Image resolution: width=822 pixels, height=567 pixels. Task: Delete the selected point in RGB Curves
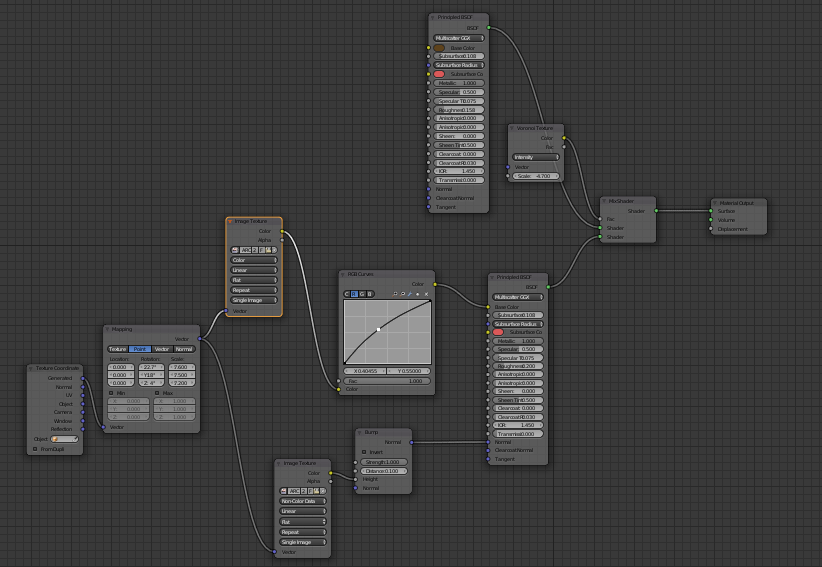pyautogui.click(x=426, y=294)
